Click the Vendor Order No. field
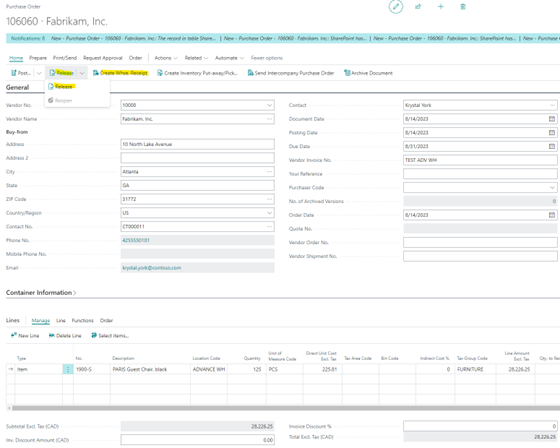The image size is (560, 448). pyautogui.click(x=480, y=242)
